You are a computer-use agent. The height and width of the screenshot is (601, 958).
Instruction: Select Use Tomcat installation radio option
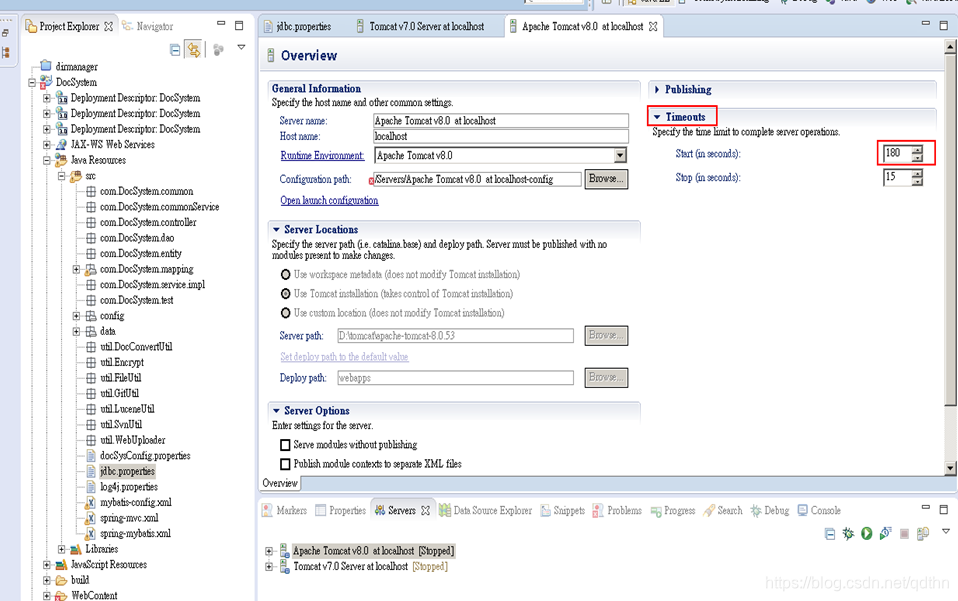(285, 294)
